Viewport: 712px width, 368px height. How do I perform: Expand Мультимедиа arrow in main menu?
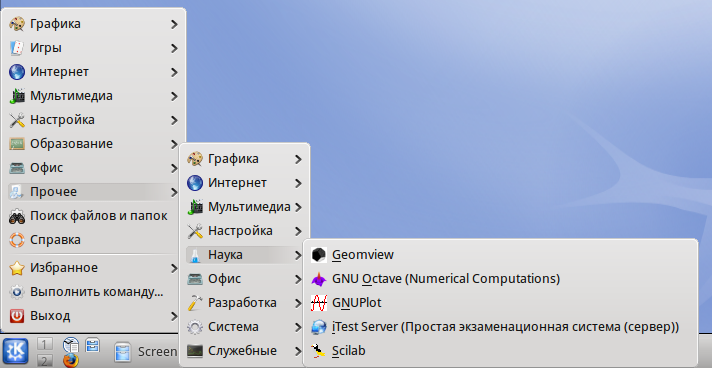click(174, 96)
